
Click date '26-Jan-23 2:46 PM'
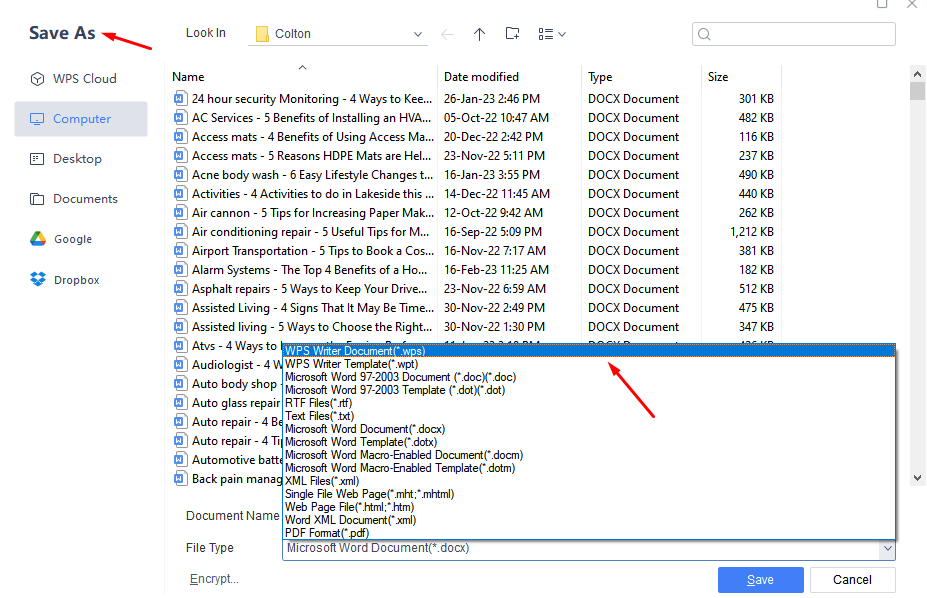[x=492, y=99]
